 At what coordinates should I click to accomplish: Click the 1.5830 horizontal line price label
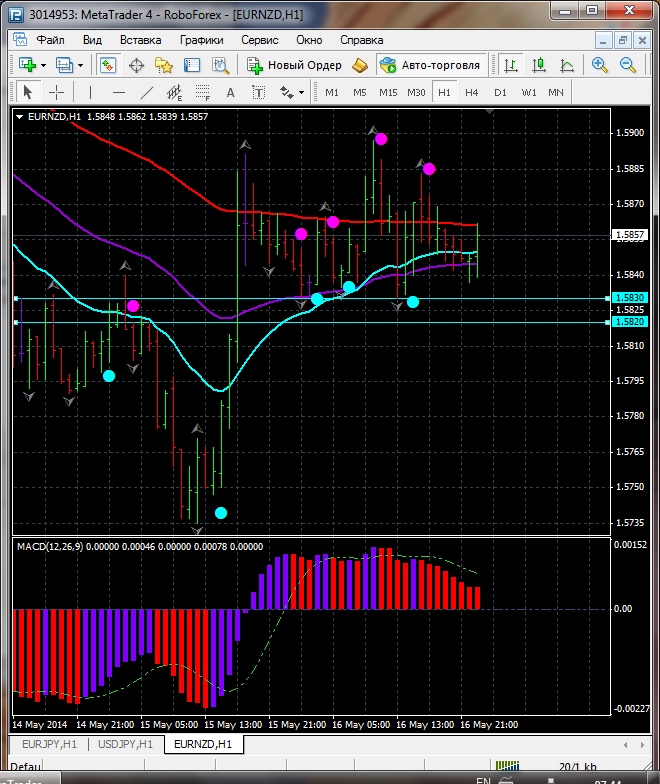tap(631, 298)
